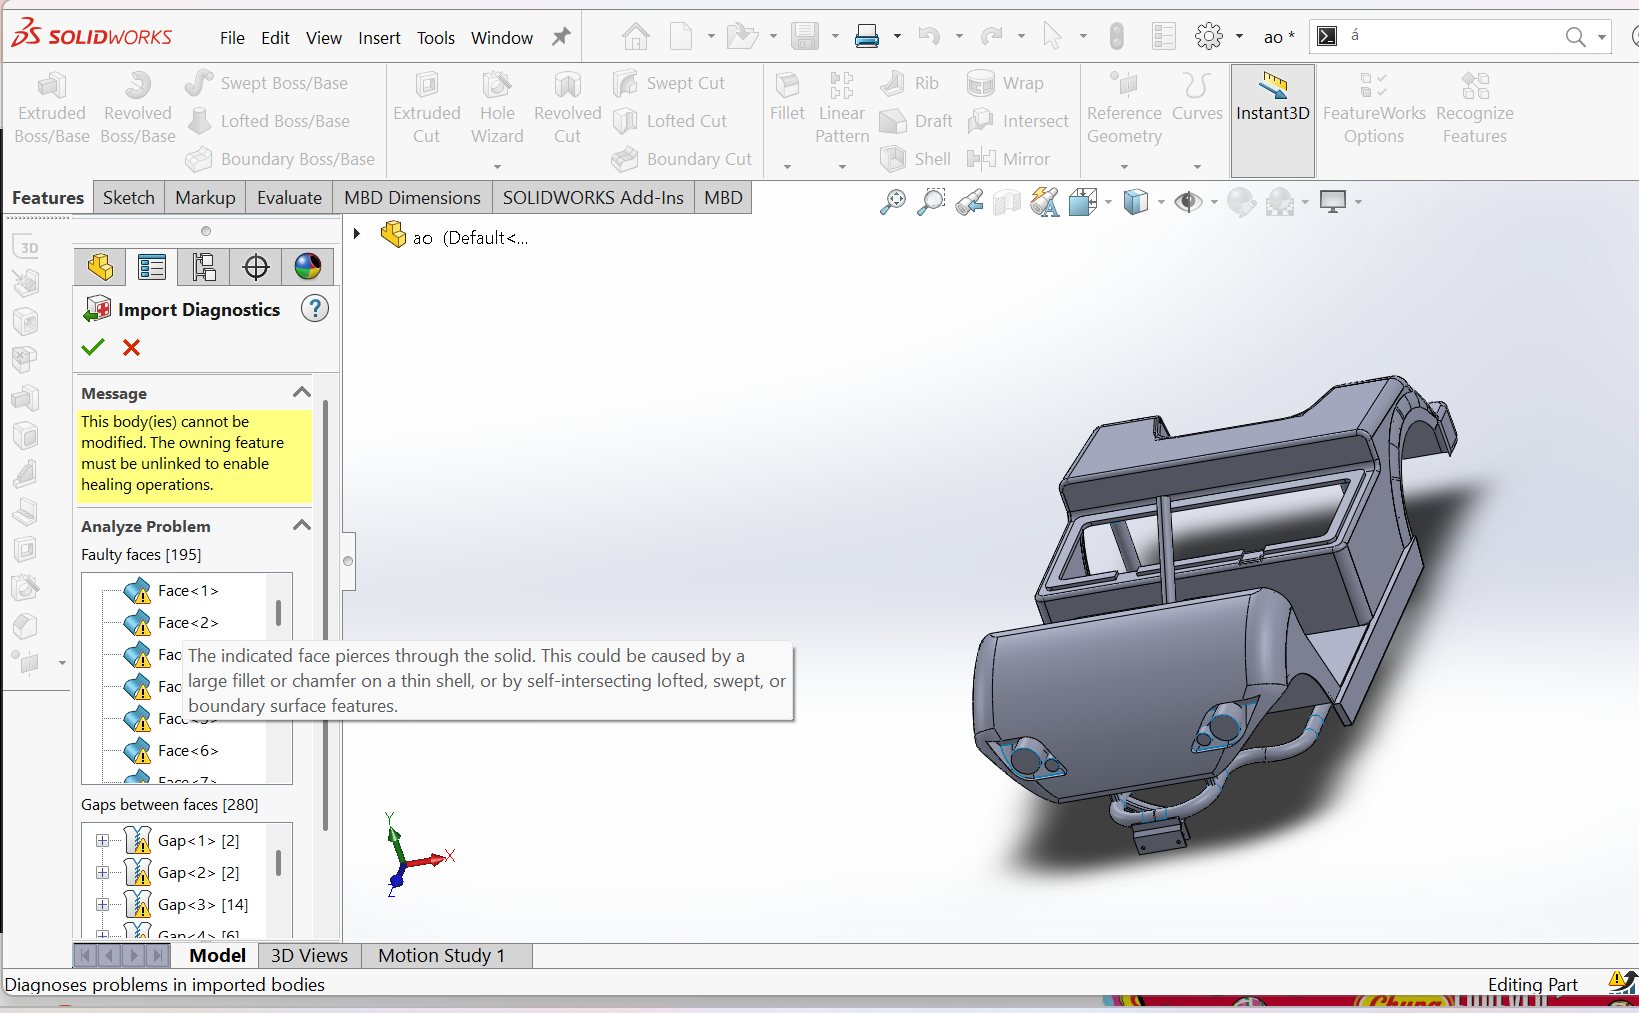Select the Revolved Boss/Base tool

coord(138,108)
